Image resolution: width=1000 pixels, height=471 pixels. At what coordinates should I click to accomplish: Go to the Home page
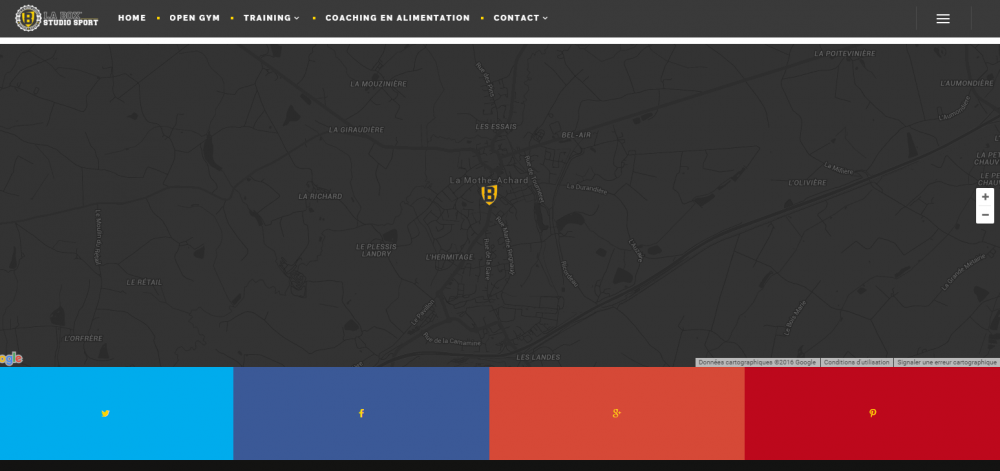coord(132,18)
